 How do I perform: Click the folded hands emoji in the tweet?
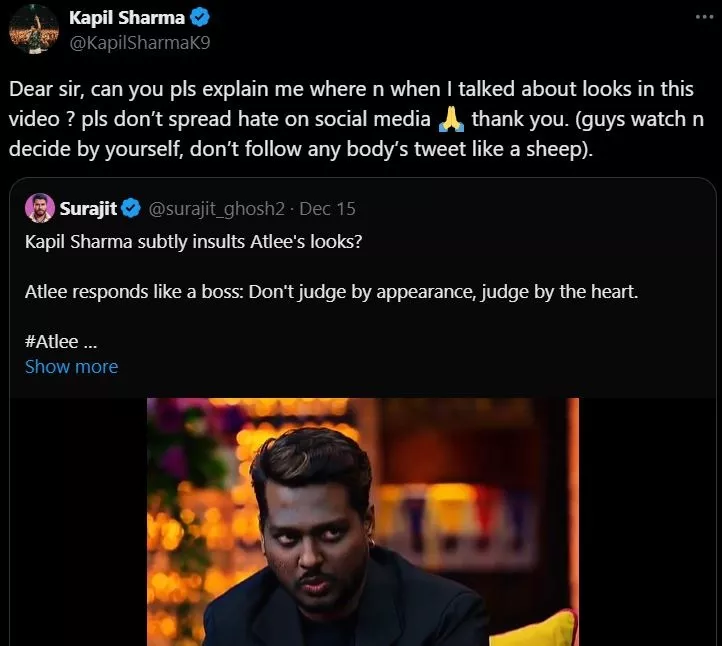pyautogui.click(x=452, y=120)
